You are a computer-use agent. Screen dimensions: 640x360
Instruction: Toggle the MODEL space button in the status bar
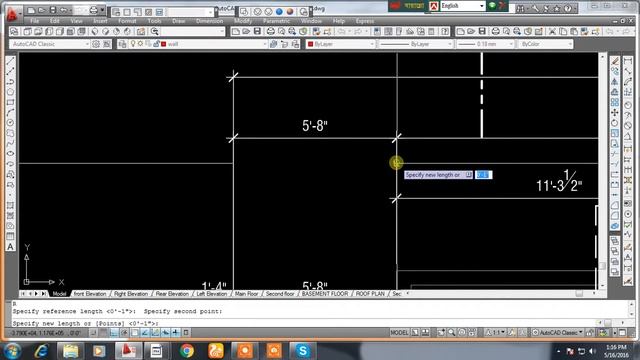[399, 333]
